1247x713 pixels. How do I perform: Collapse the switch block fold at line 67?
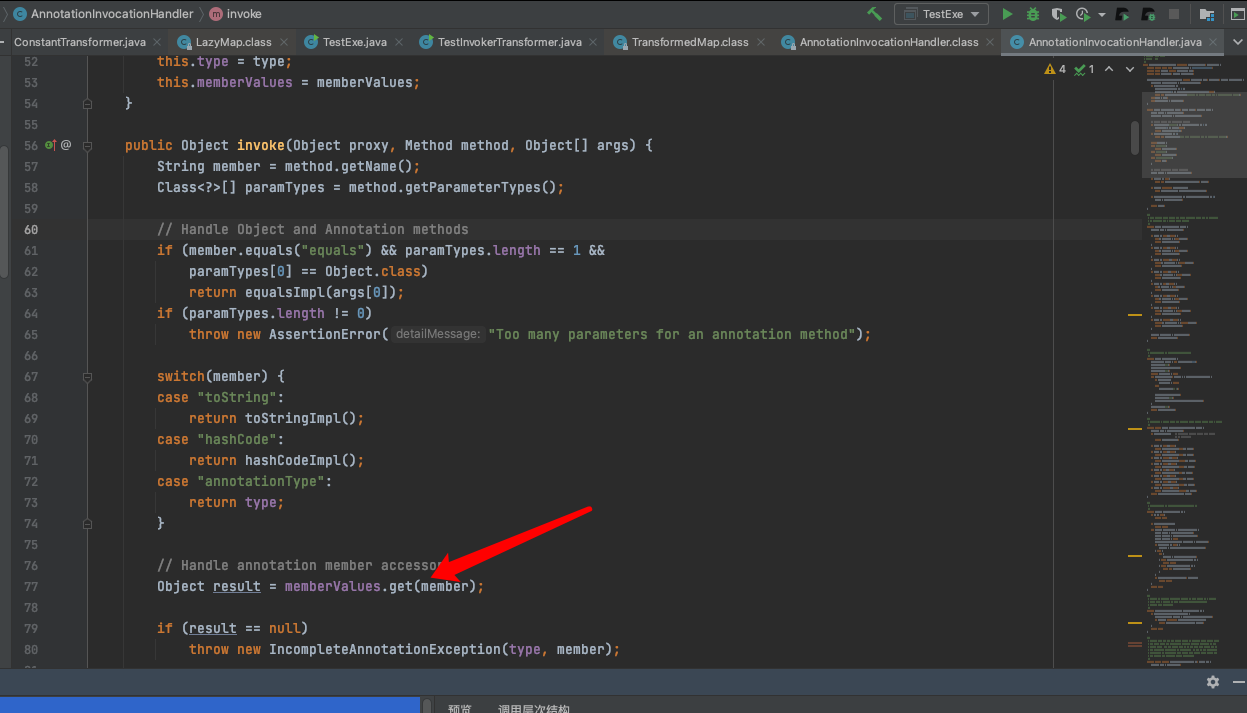87,376
